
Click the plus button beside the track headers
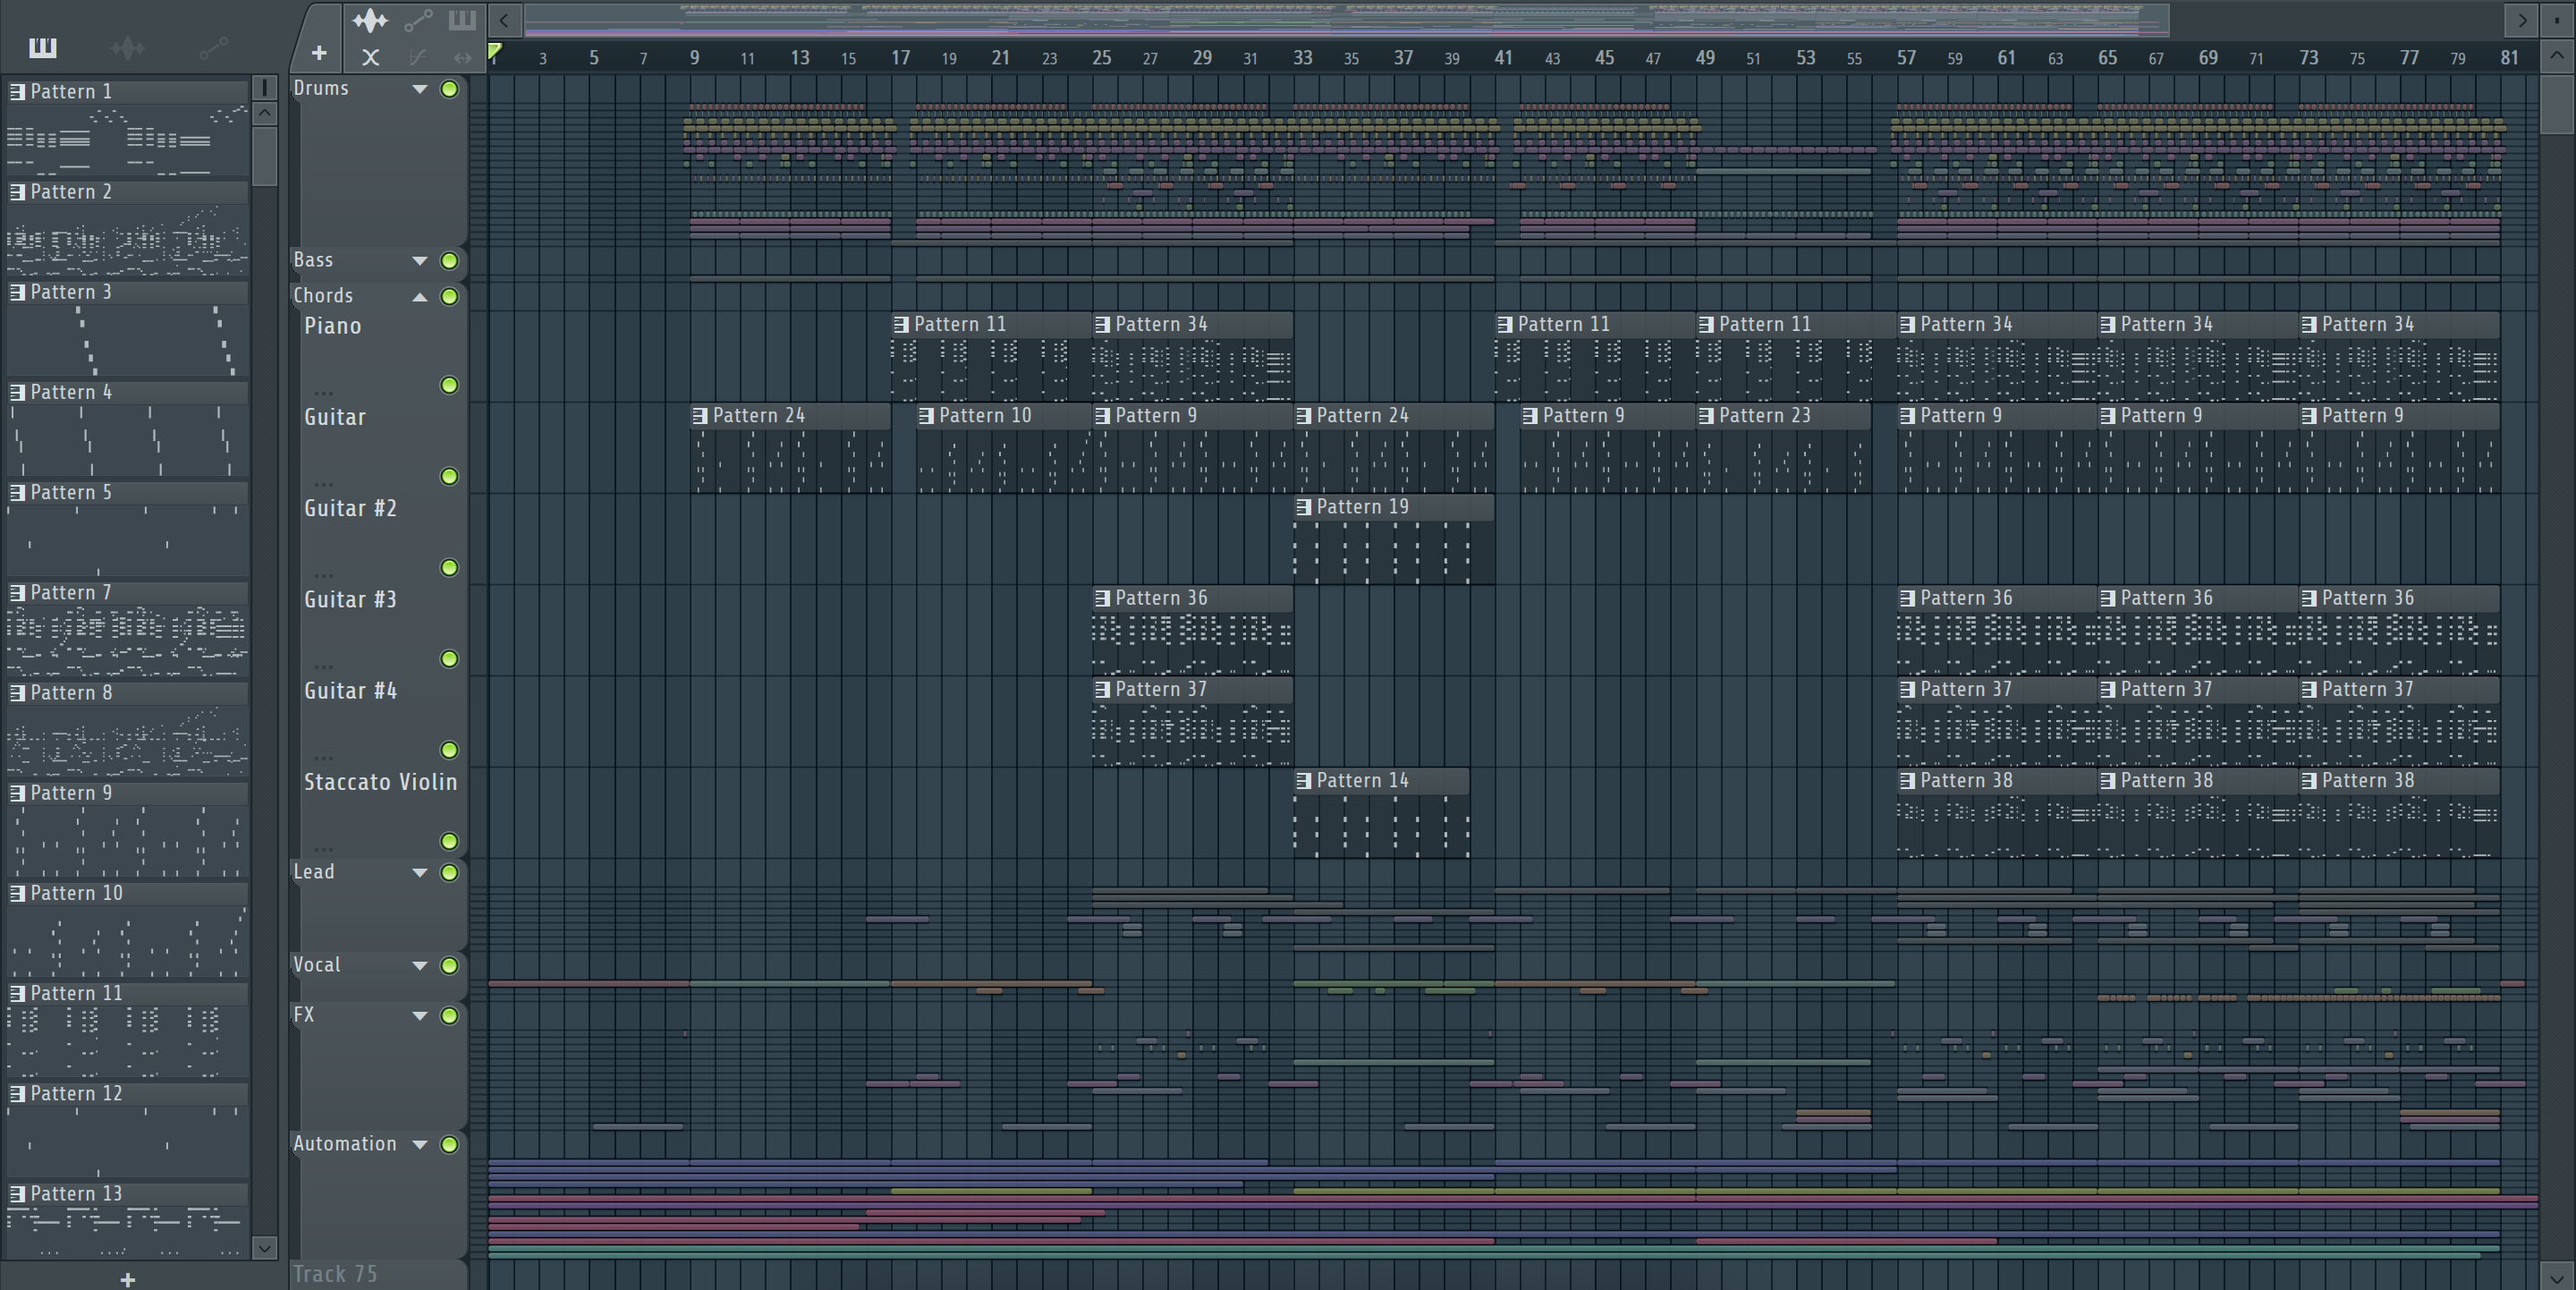(319, 53)
